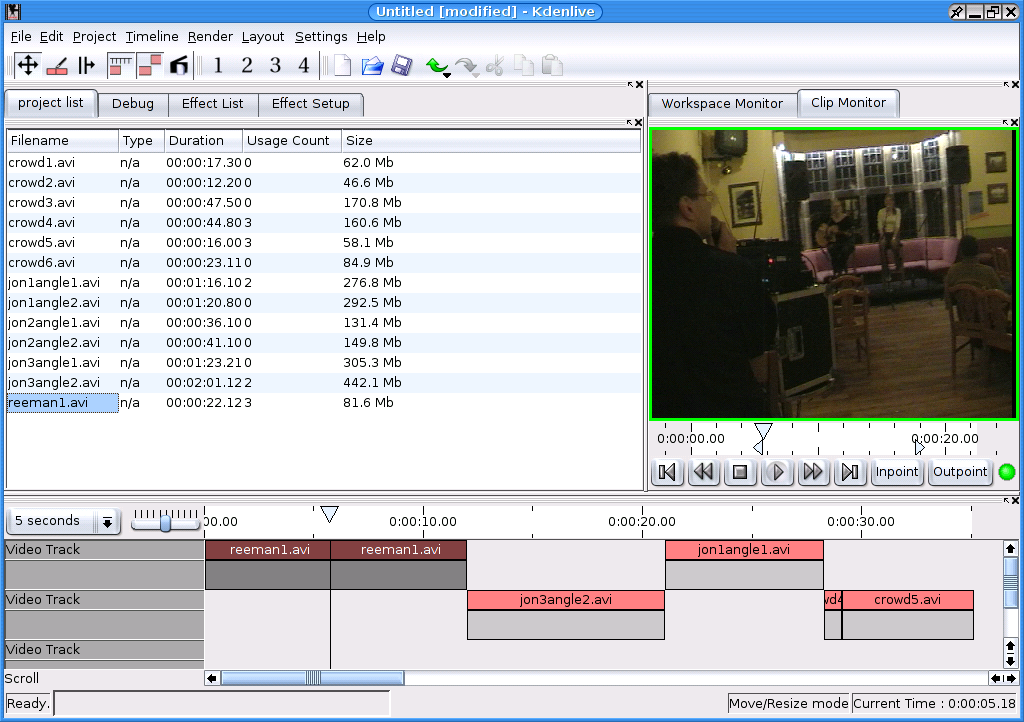
Task: Toggle snap to frame button
Action: (120, 66)
